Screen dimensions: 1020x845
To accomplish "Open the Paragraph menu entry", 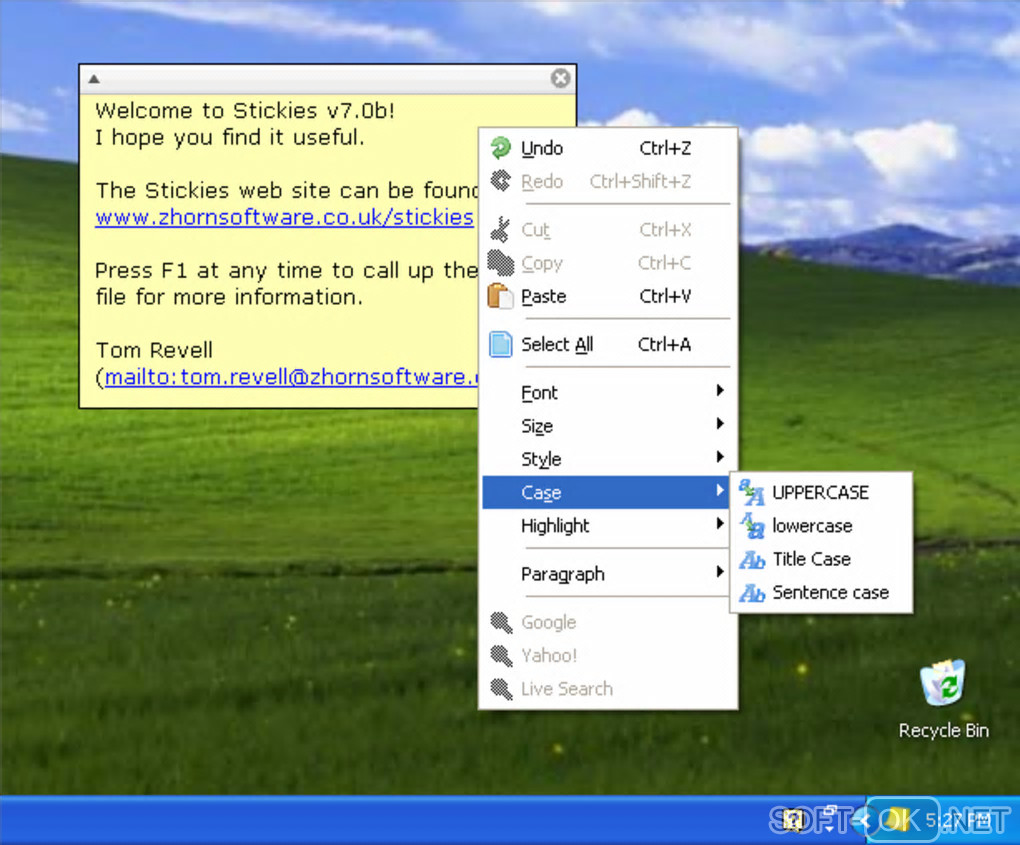I will 606,574.
